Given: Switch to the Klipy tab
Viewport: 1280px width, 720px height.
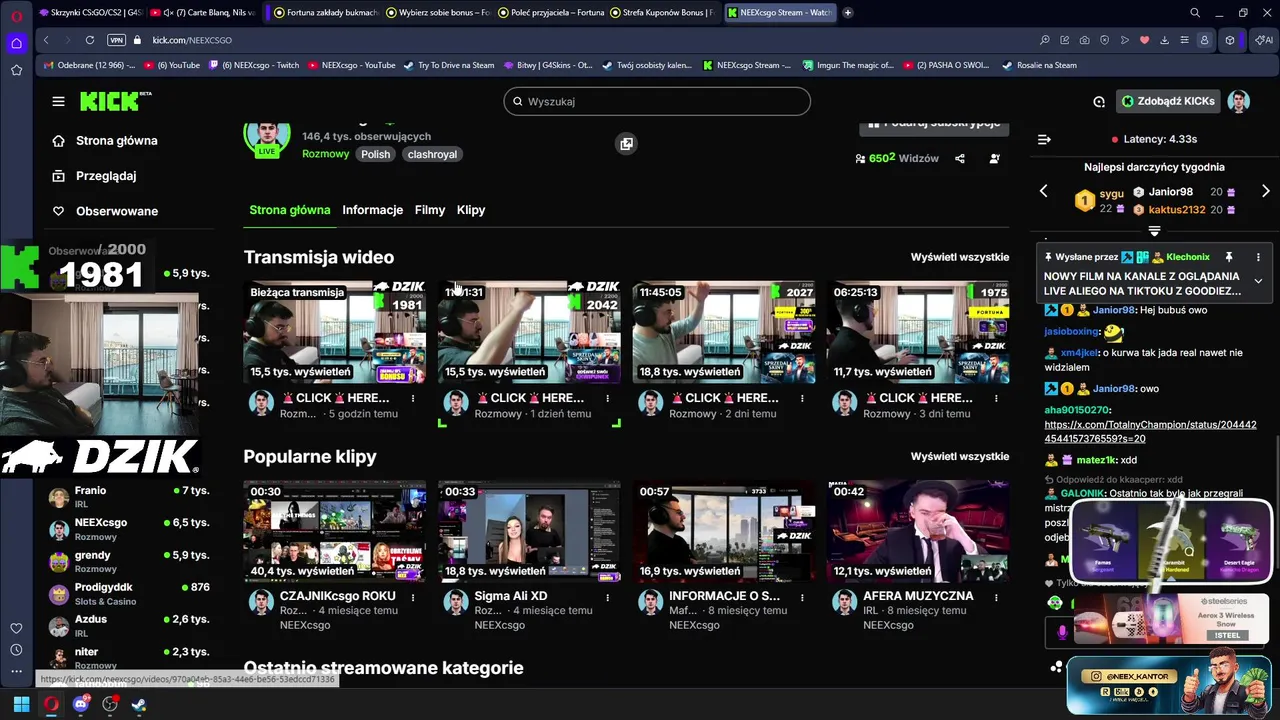Looking at the screenshot, I should tap(471, 210).
